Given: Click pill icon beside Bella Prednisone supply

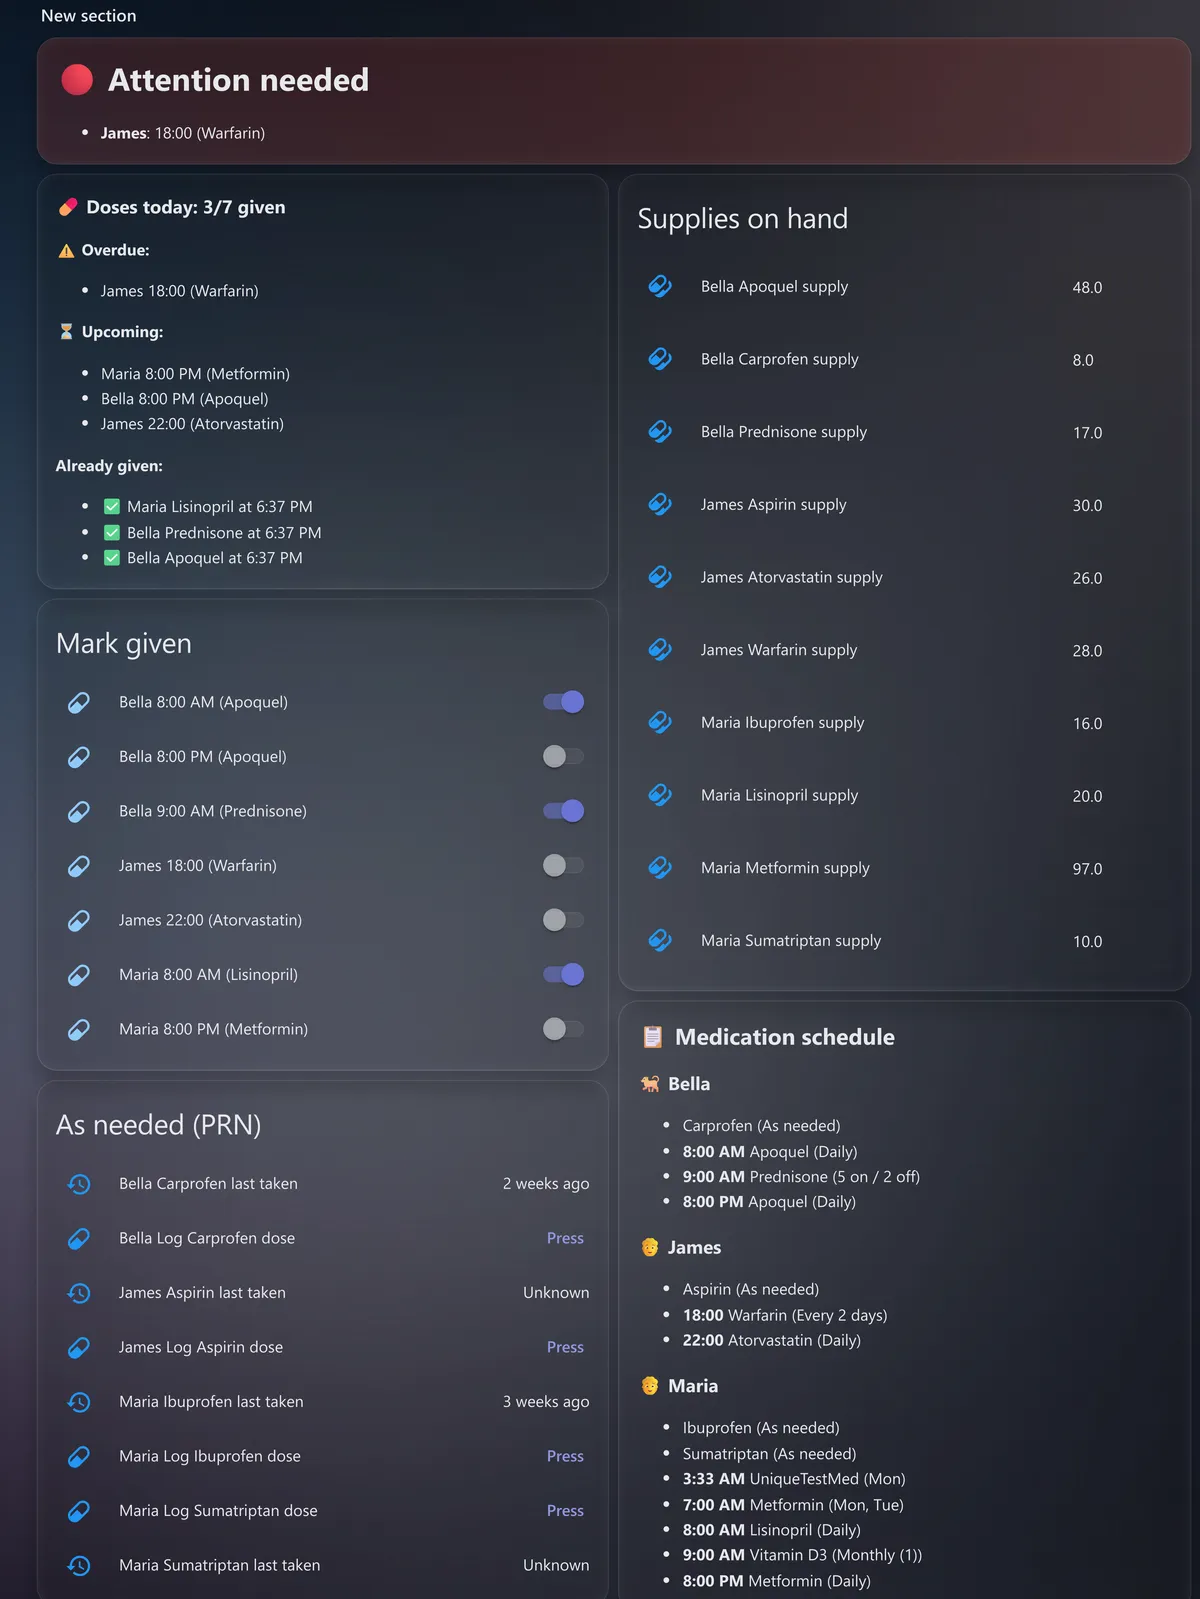Looking at the screenshot, I should click(660, 432).
